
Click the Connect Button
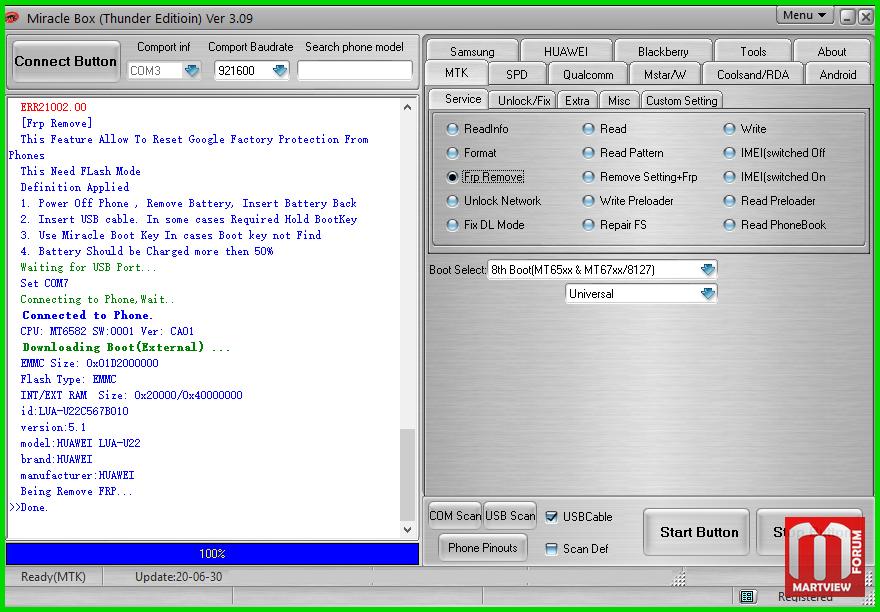(66, 62)
